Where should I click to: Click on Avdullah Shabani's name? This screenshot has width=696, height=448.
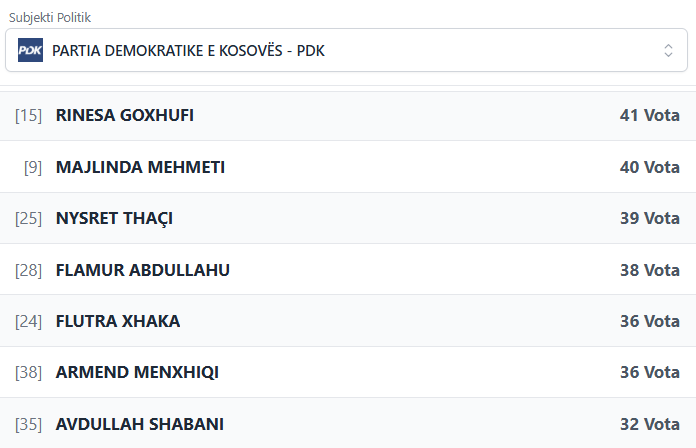(139, 424)
